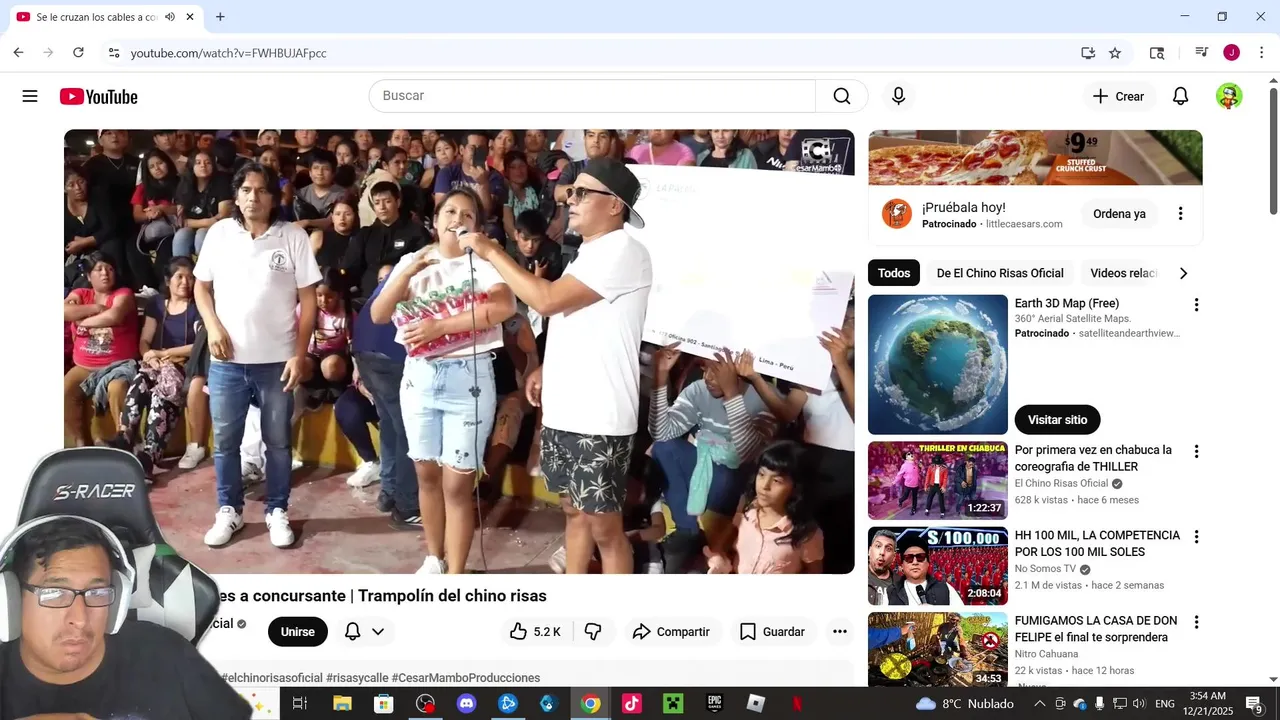Open Earth 3D Map globe thumbnail
The width and height of the screenshot is (1280, 720).
(938, 364)
